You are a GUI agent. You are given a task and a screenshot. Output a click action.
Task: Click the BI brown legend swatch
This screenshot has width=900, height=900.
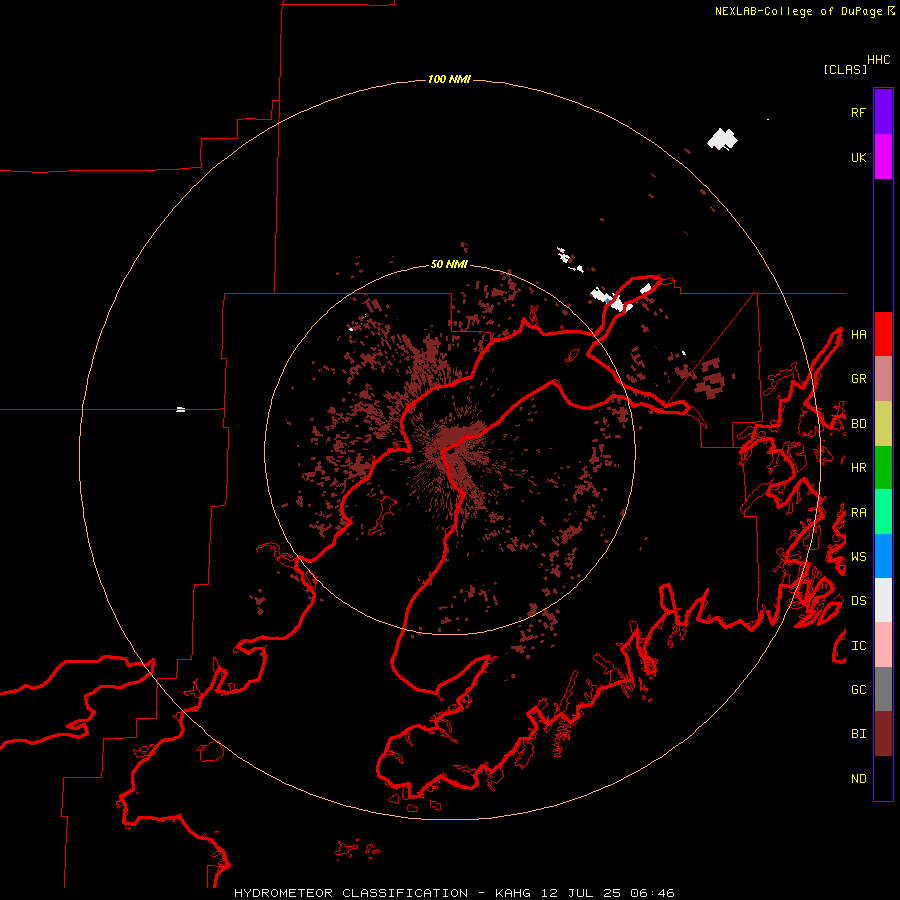883,734
